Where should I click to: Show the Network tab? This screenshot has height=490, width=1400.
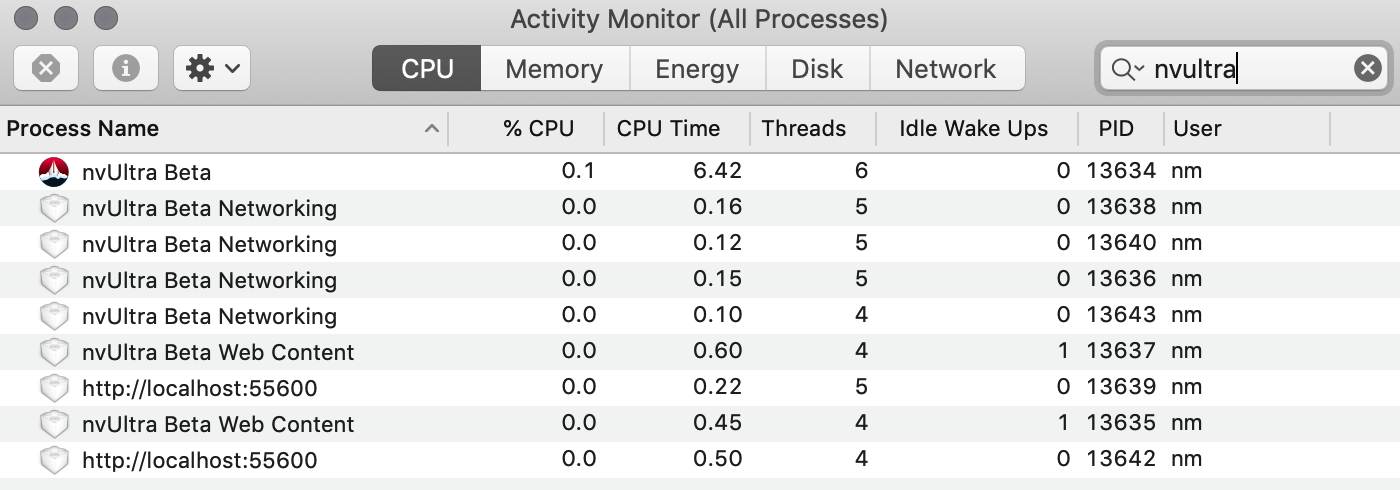(946, 68)
